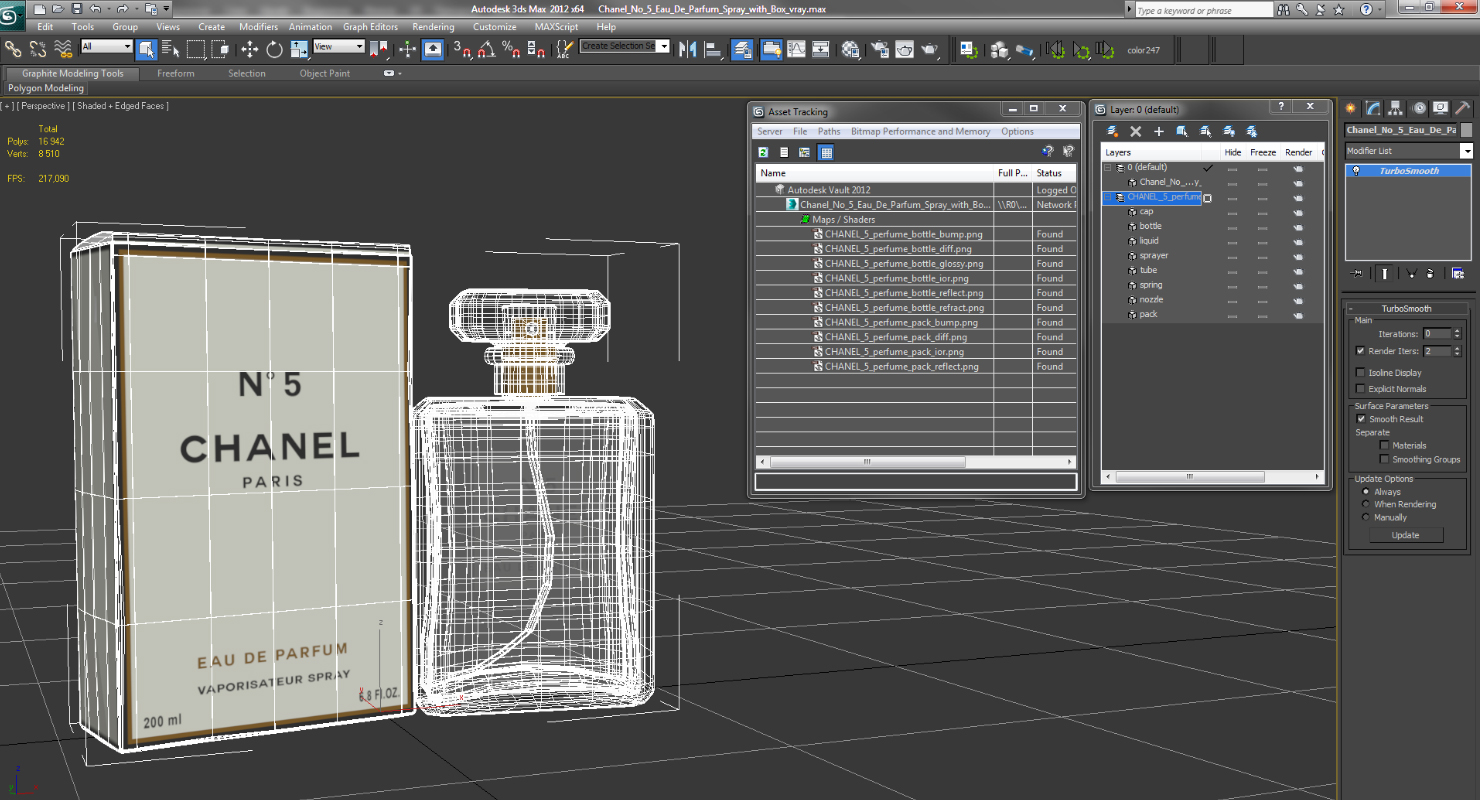Switch to Freeform ribbon tab
This screenshot has height=800, width=1480.
[176, 73]
